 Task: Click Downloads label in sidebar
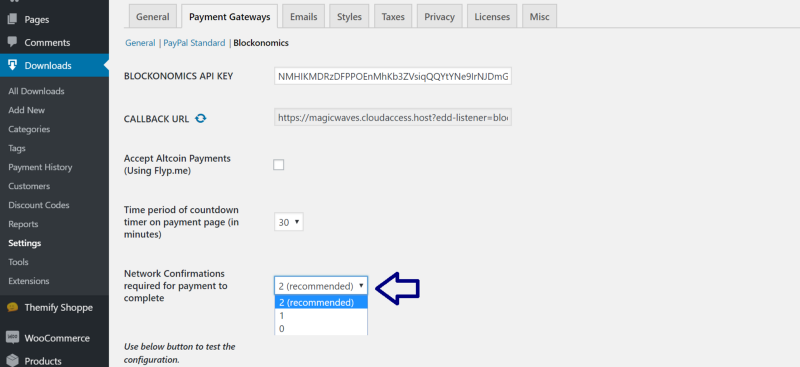tap(48, 65)
